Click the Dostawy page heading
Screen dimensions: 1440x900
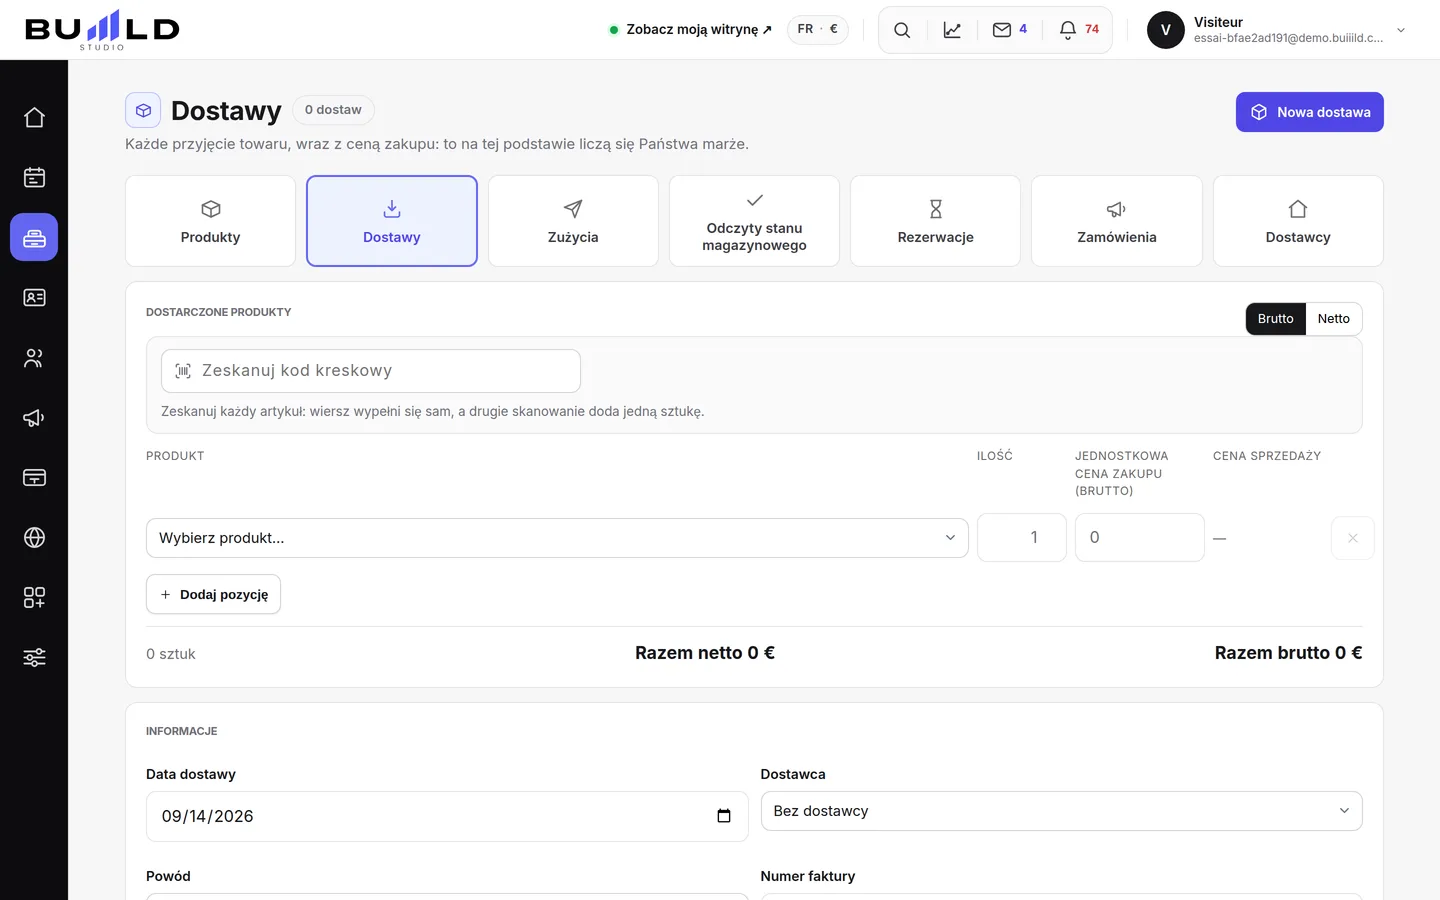226,111
